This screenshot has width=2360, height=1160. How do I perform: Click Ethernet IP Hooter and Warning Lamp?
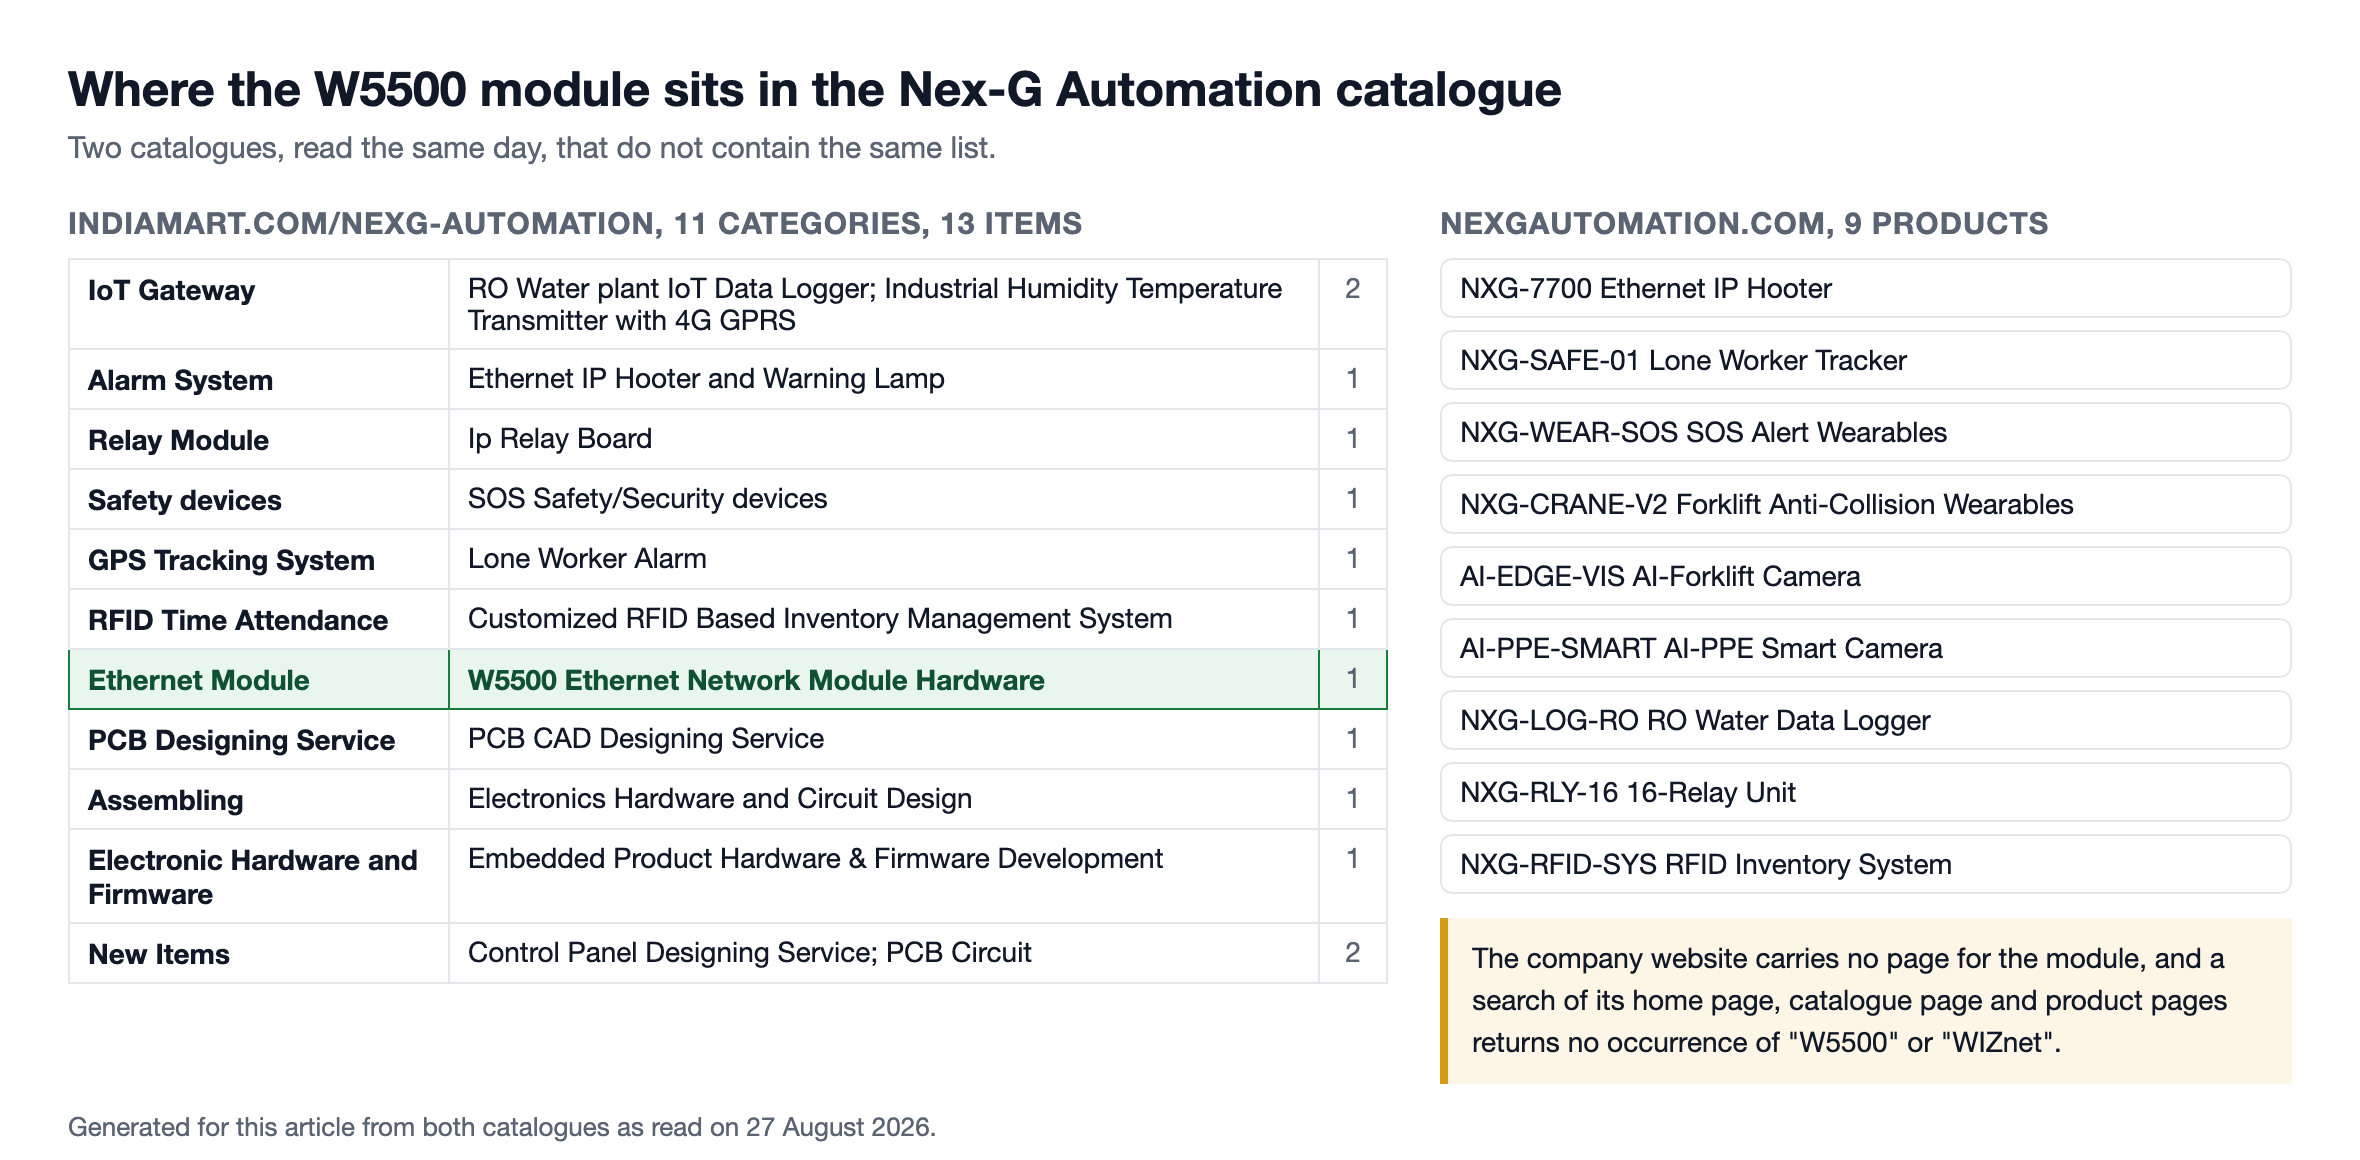pyautogui.click(x=884, y=379)
